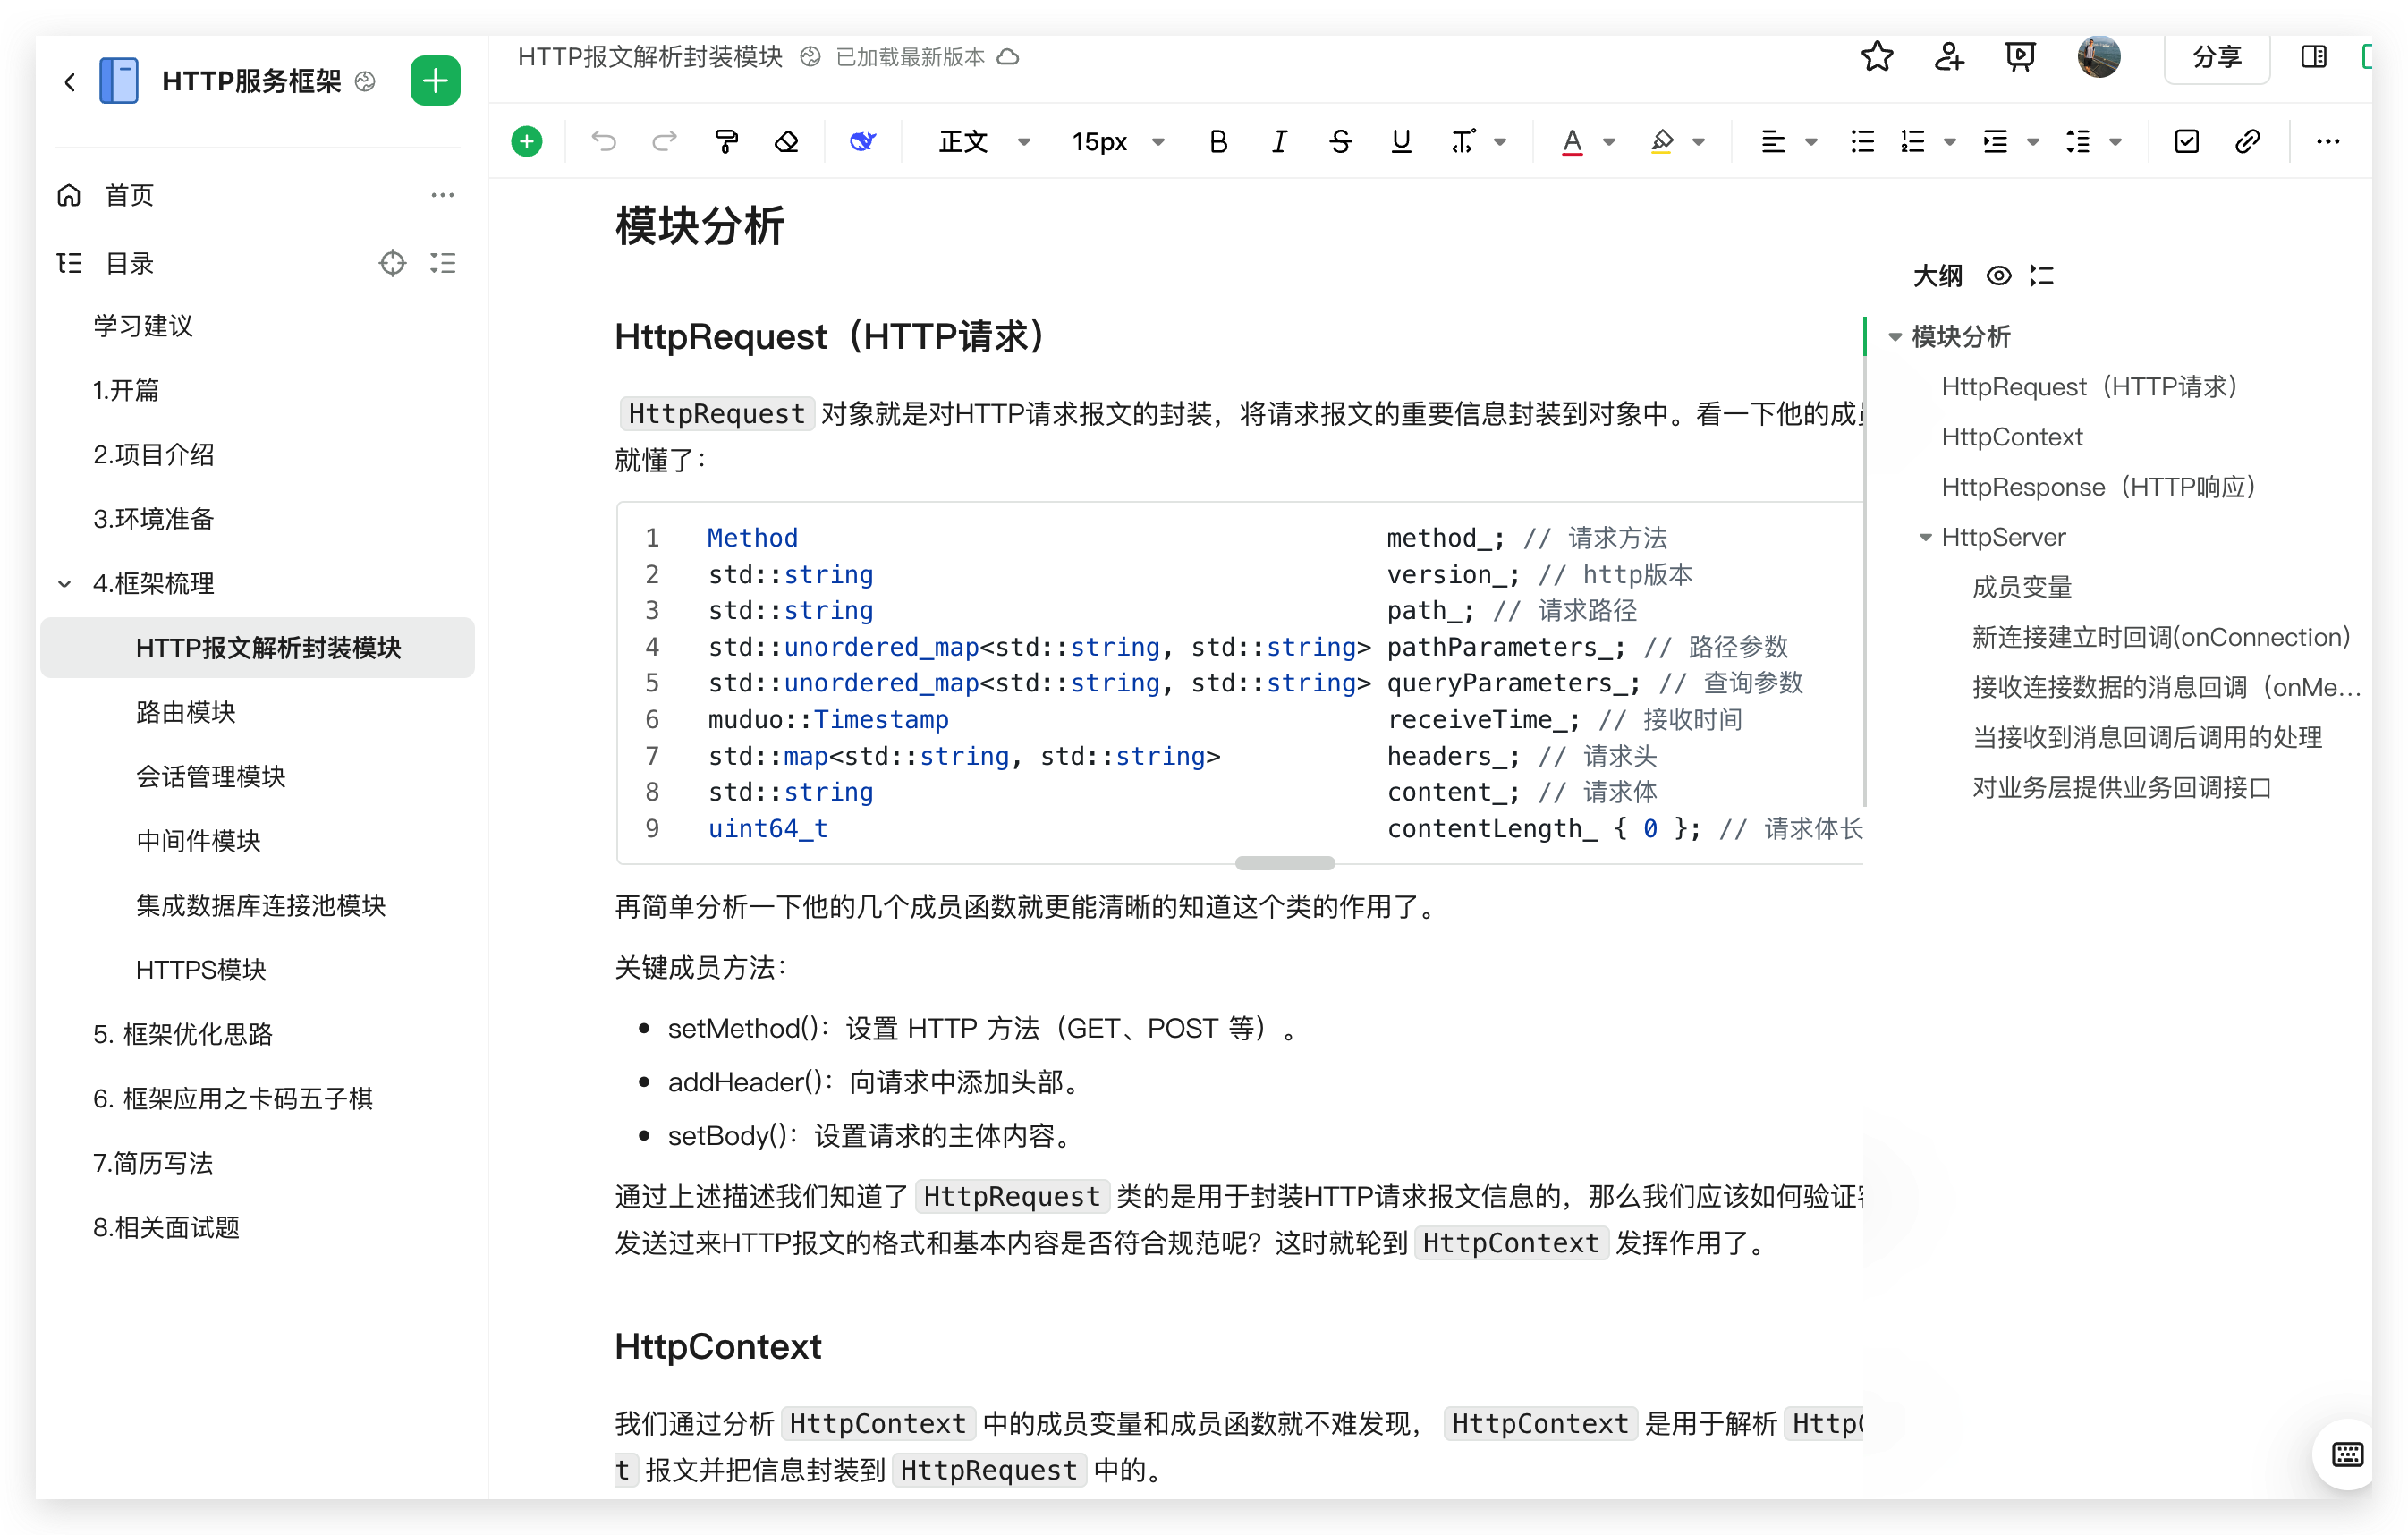Insert a hyperlink
This screenshot has height=1535, width=2408.
coord(2248,142)
